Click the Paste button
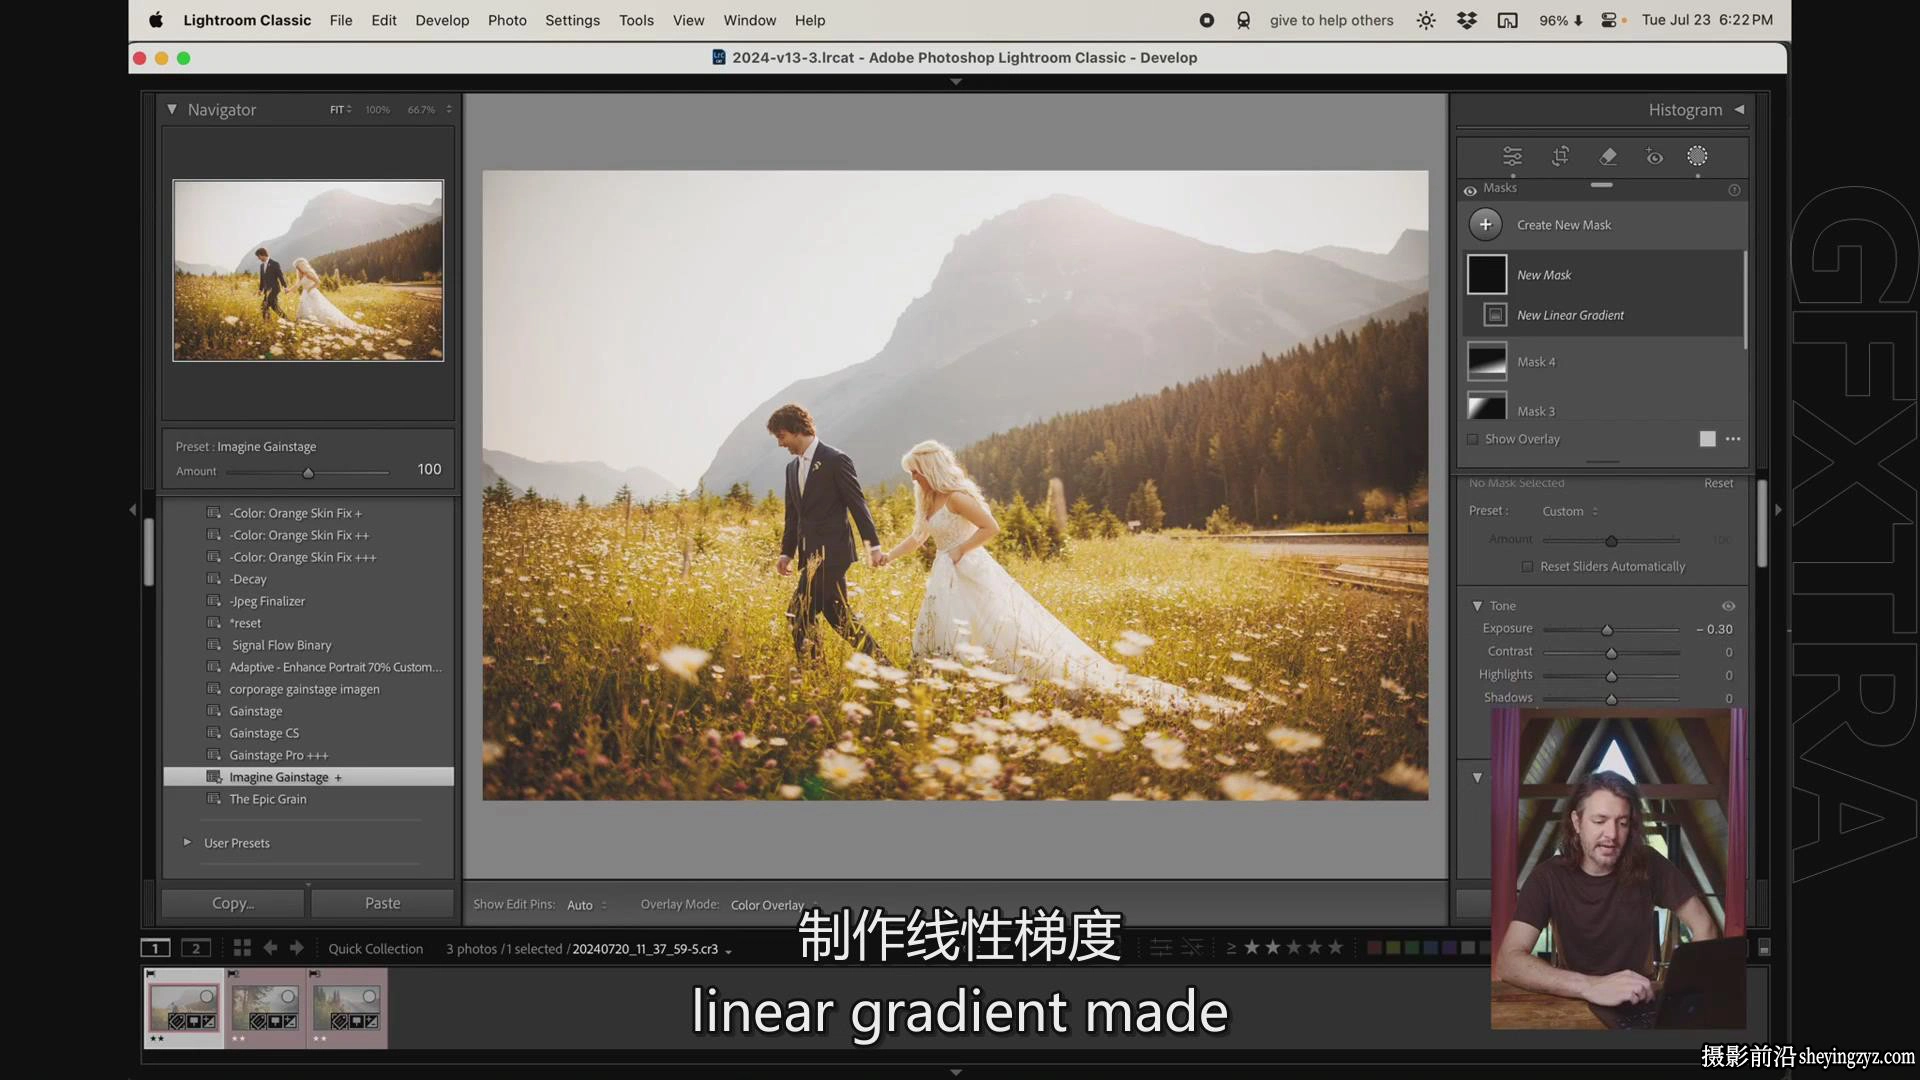 pyautogui.click(x=382, y=903)
